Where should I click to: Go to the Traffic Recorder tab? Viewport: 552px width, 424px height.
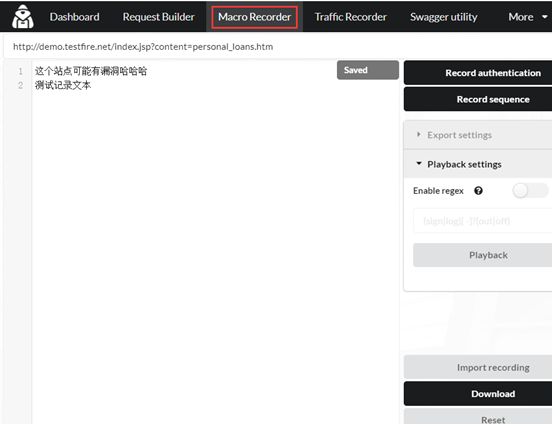tap(350, 17)
